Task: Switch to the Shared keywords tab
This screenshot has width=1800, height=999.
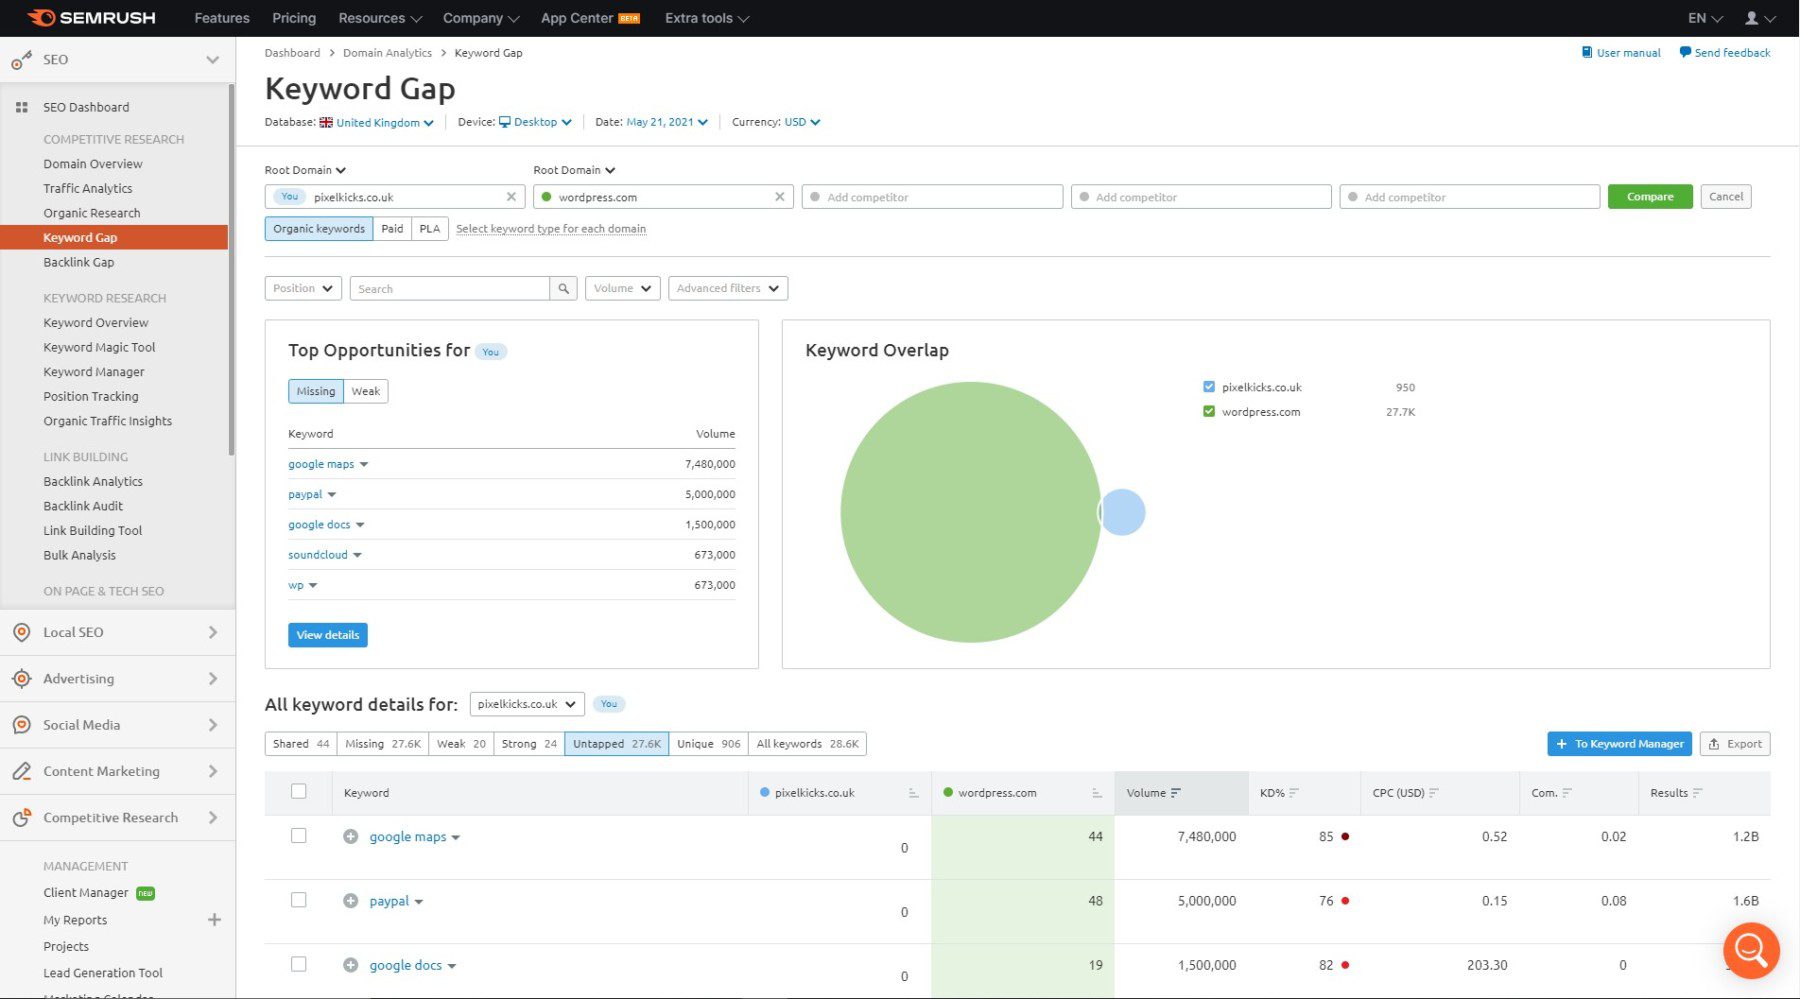Action: coord(301,744)
